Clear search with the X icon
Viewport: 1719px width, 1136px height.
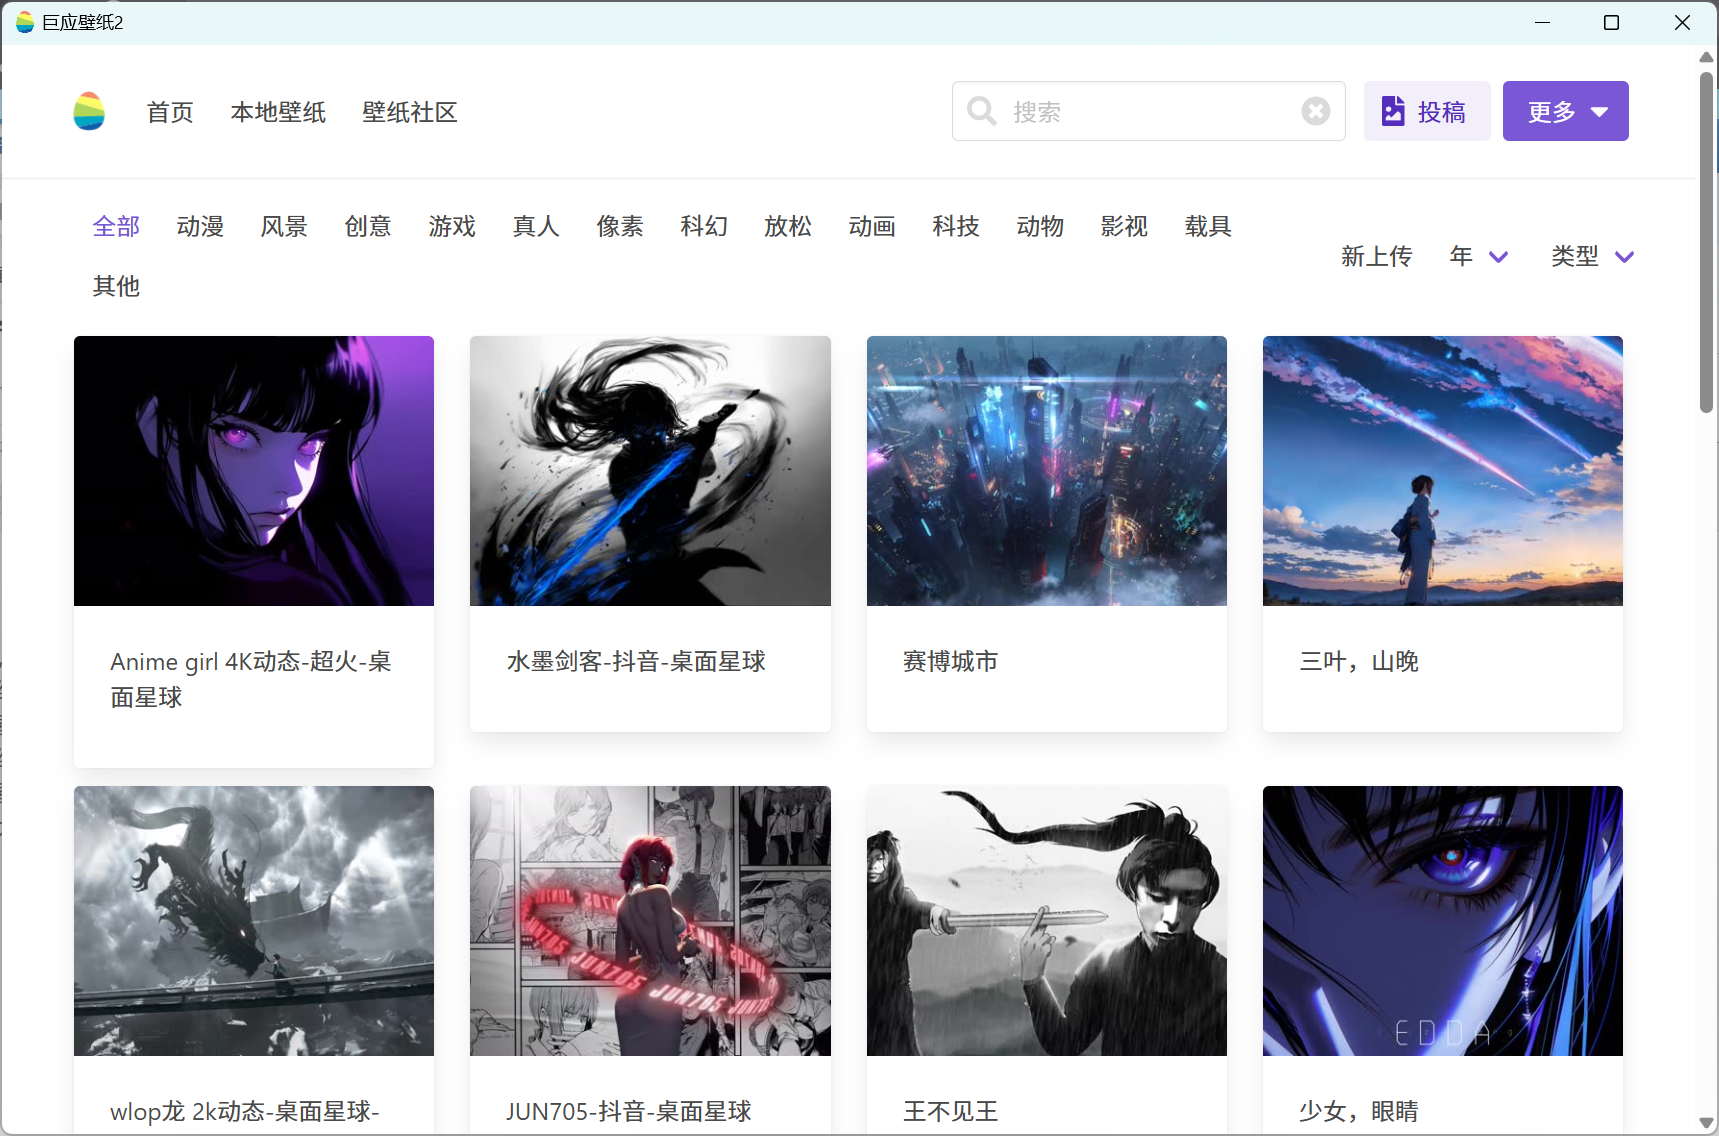point(1315,111)
